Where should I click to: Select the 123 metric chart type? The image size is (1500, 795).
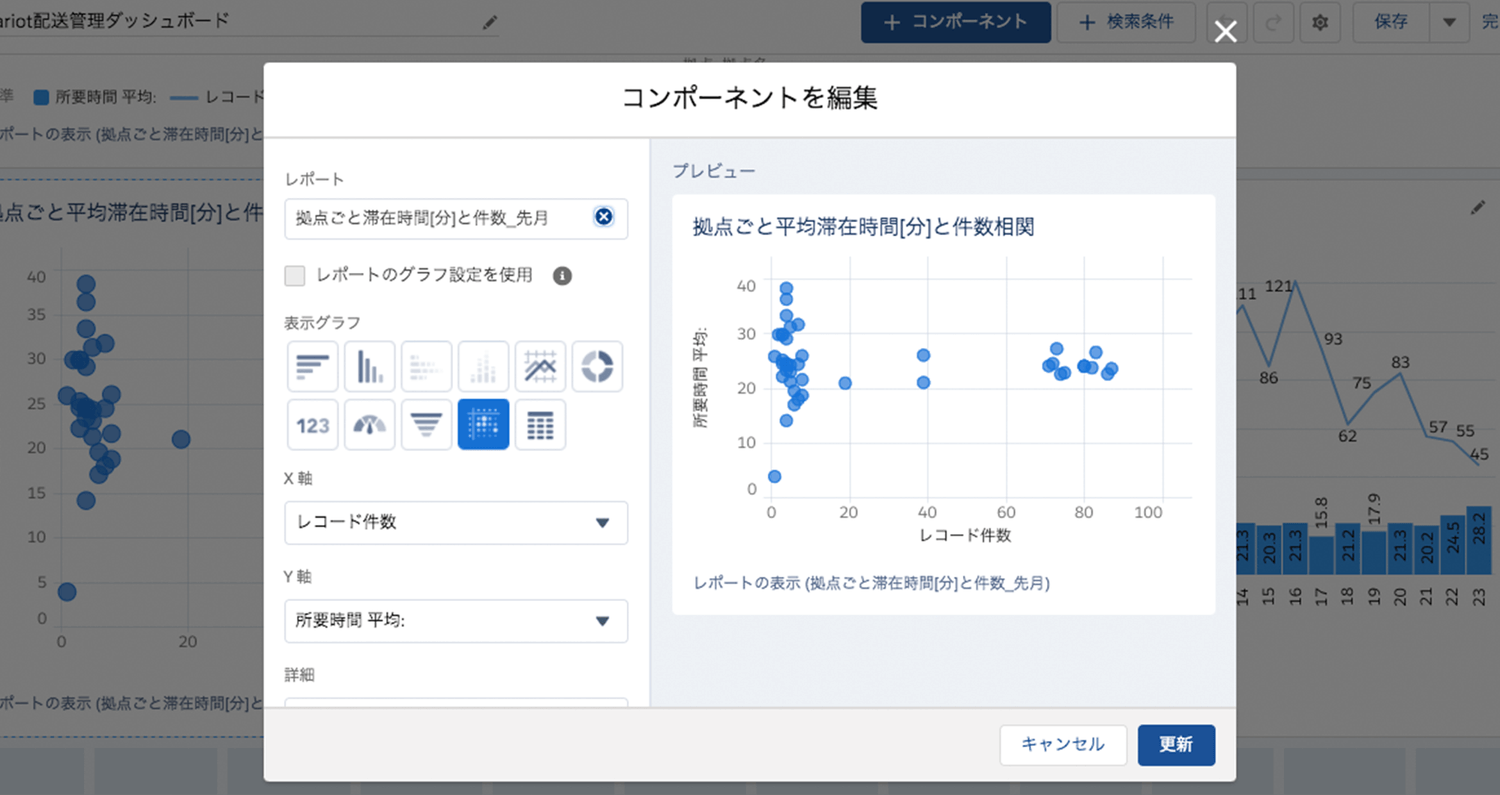pyautogui.click(x=313, y=425)
